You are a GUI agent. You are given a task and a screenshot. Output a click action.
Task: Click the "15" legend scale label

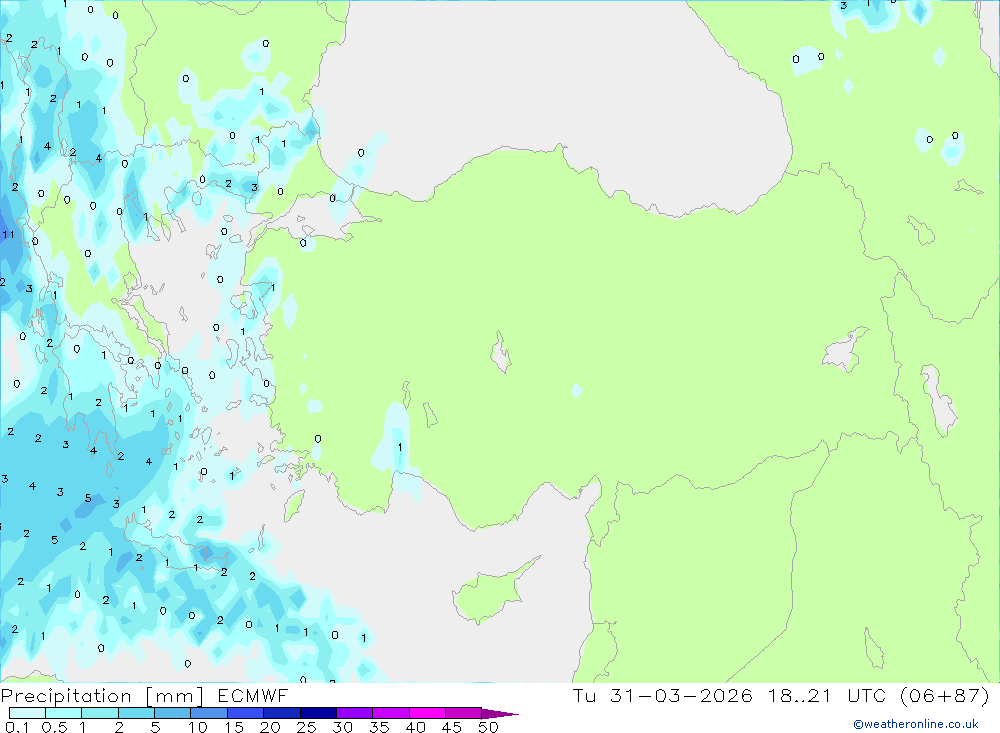(234, 727)
